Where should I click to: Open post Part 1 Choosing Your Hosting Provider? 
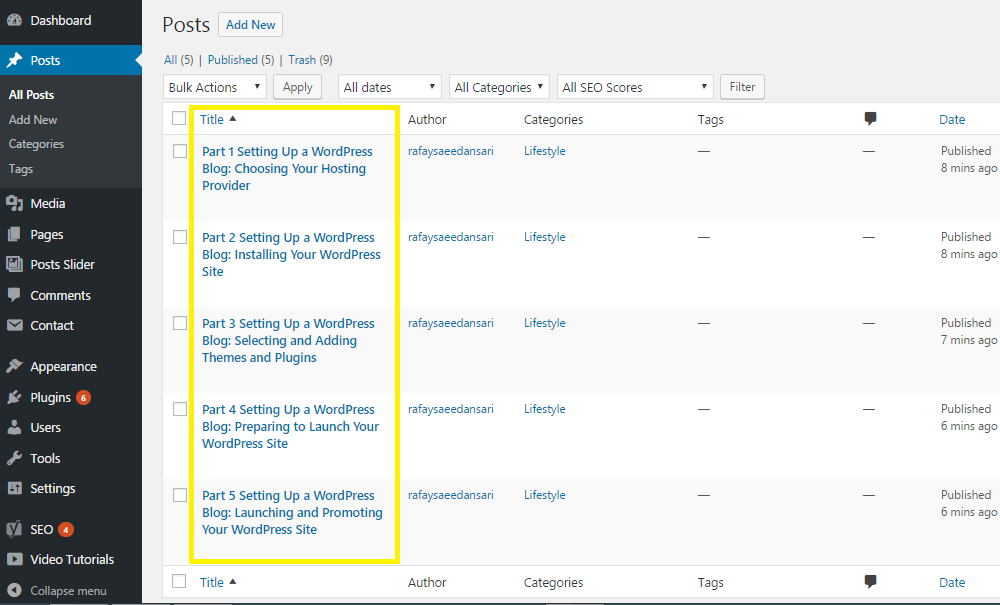pyautogui.click(x=287, y=168)
